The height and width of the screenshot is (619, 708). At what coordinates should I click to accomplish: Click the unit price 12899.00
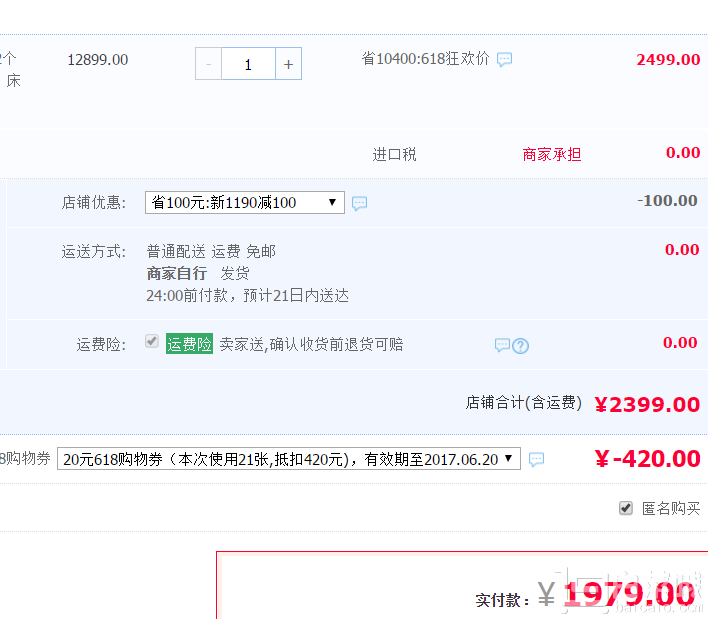[x=98, y=60]
